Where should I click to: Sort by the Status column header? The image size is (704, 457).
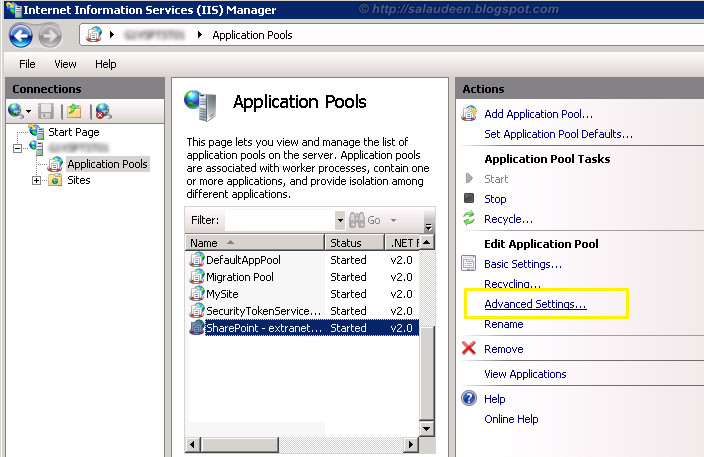[x=355, y=242]
